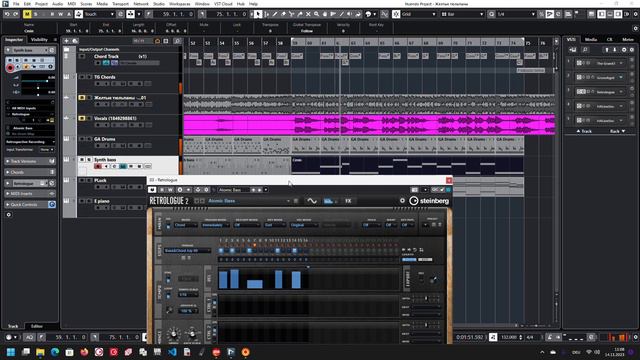Toggle the global Solo S button
640x360 pixels.
pos(36,14)
